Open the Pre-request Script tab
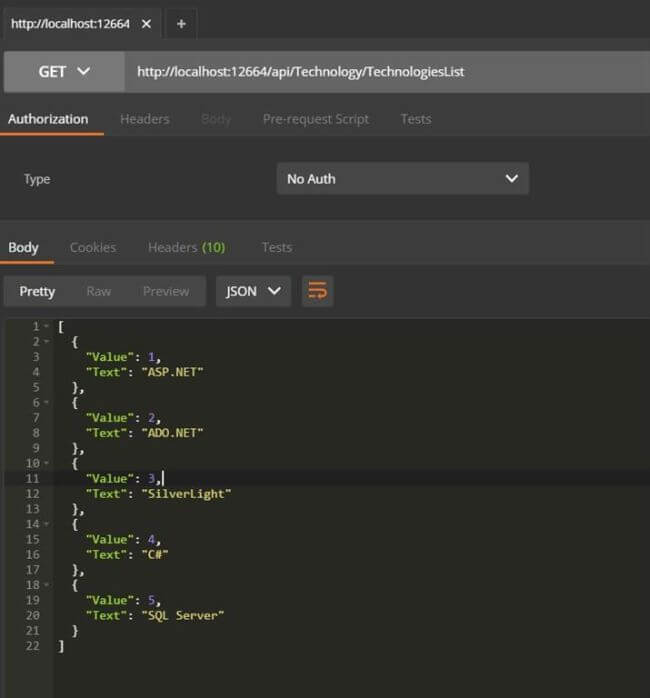The width and height of the screenshot is (650, 698). [x=315, y=119]
